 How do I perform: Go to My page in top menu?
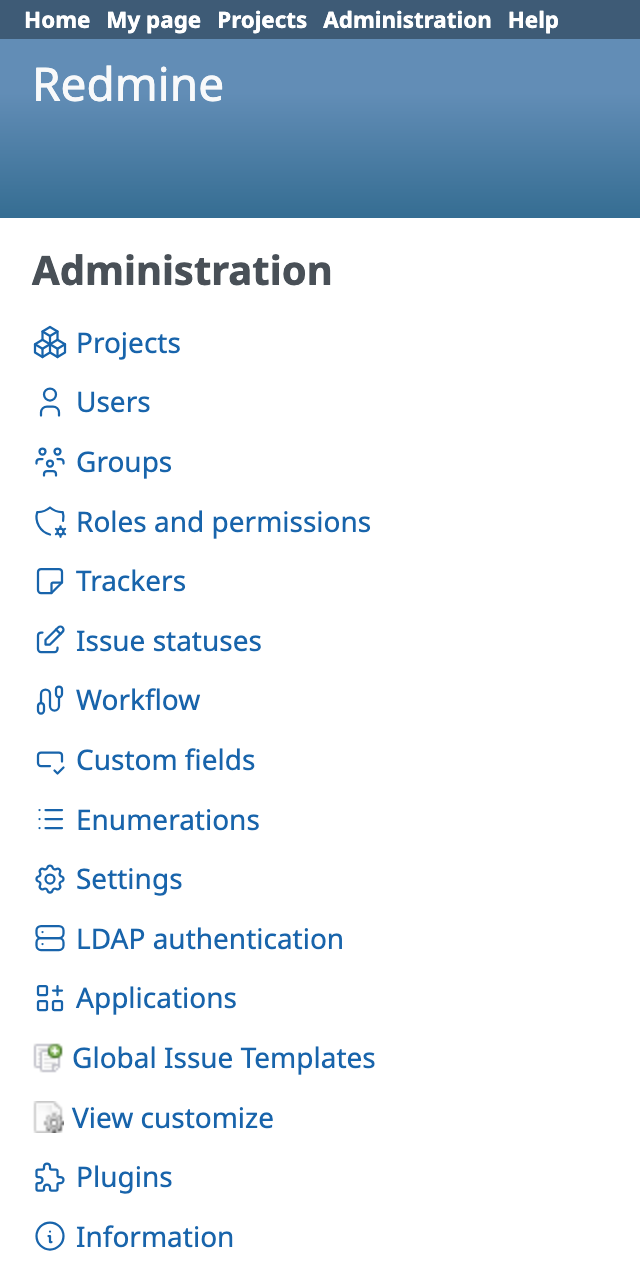153,20
